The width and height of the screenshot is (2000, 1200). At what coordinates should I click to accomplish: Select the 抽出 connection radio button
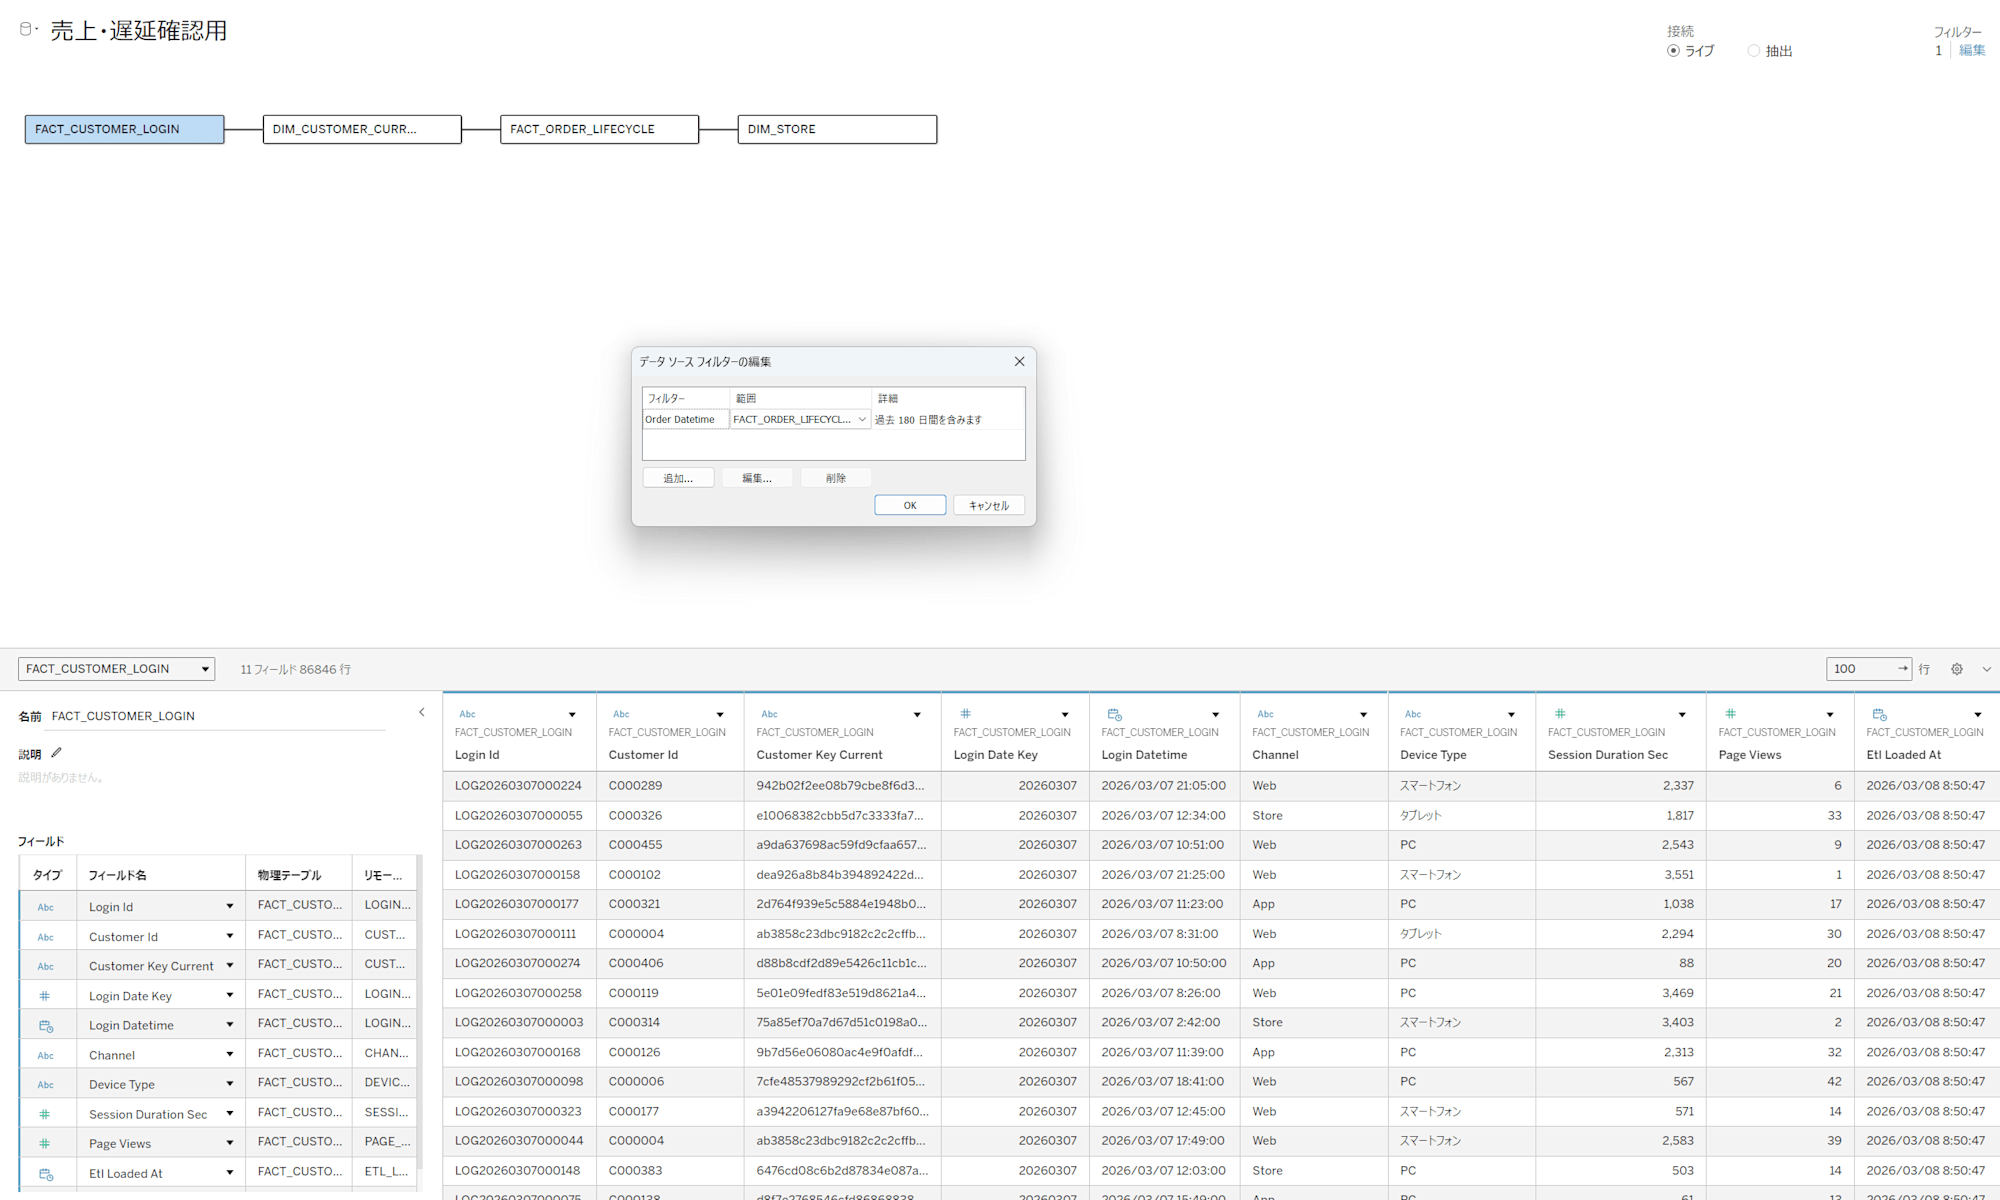pos(1754,51)
